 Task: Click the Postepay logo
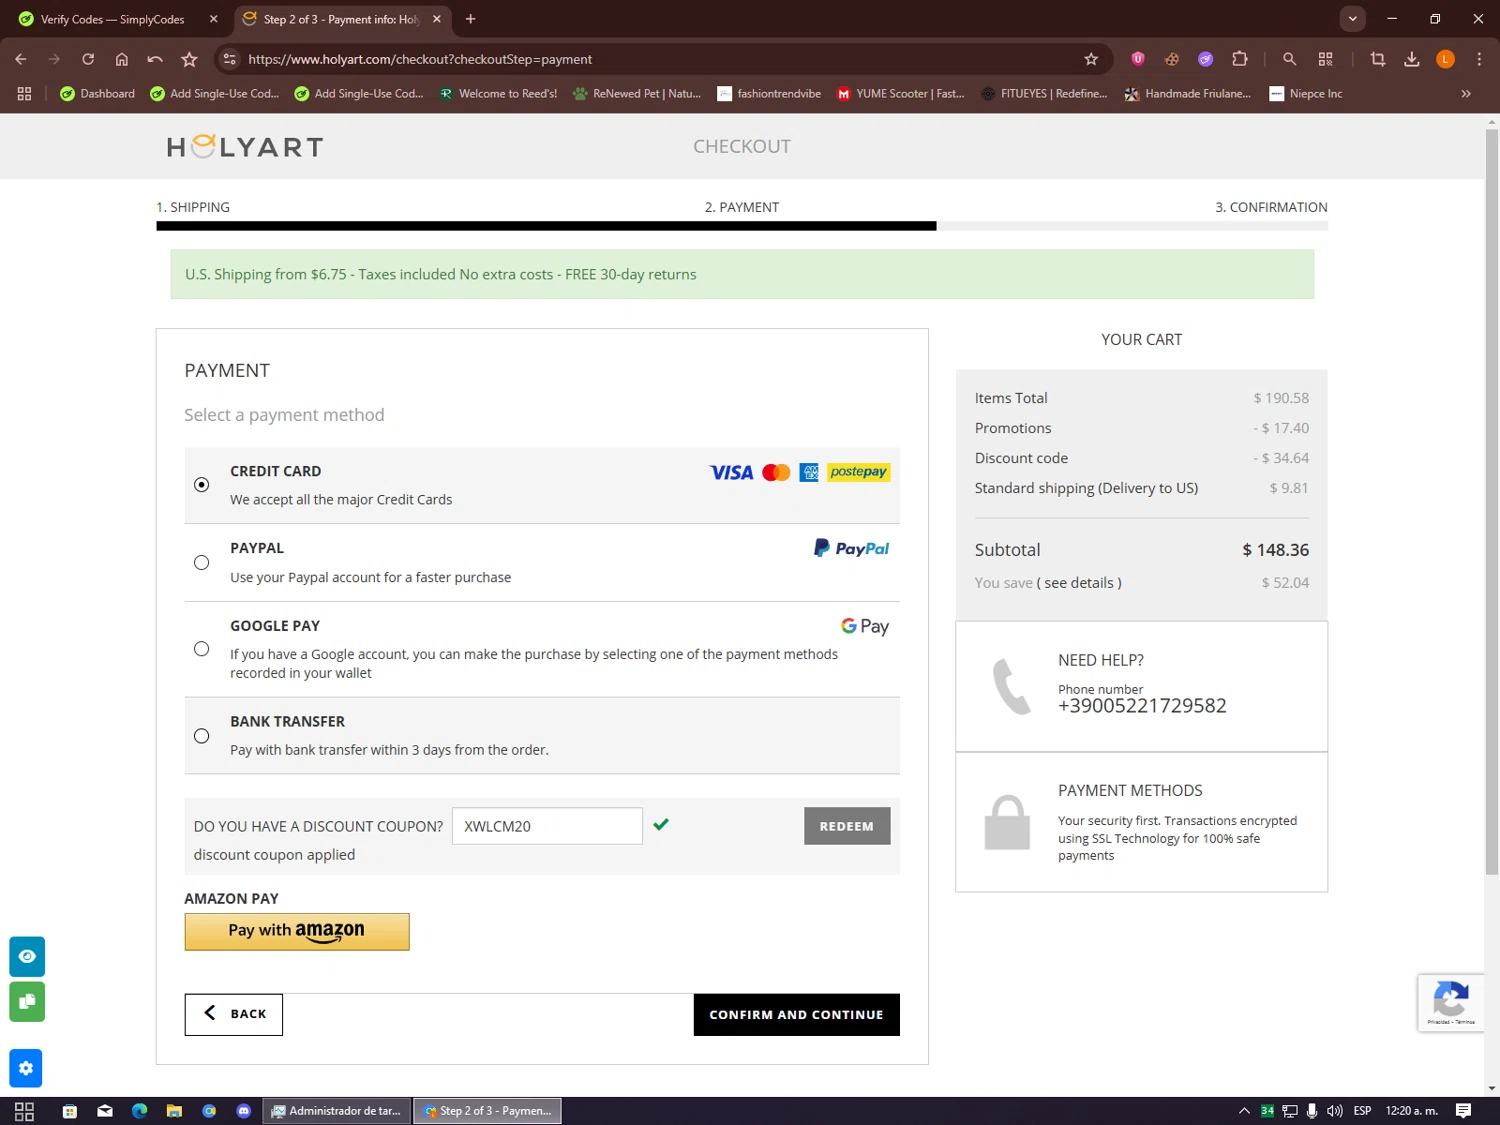858,472
